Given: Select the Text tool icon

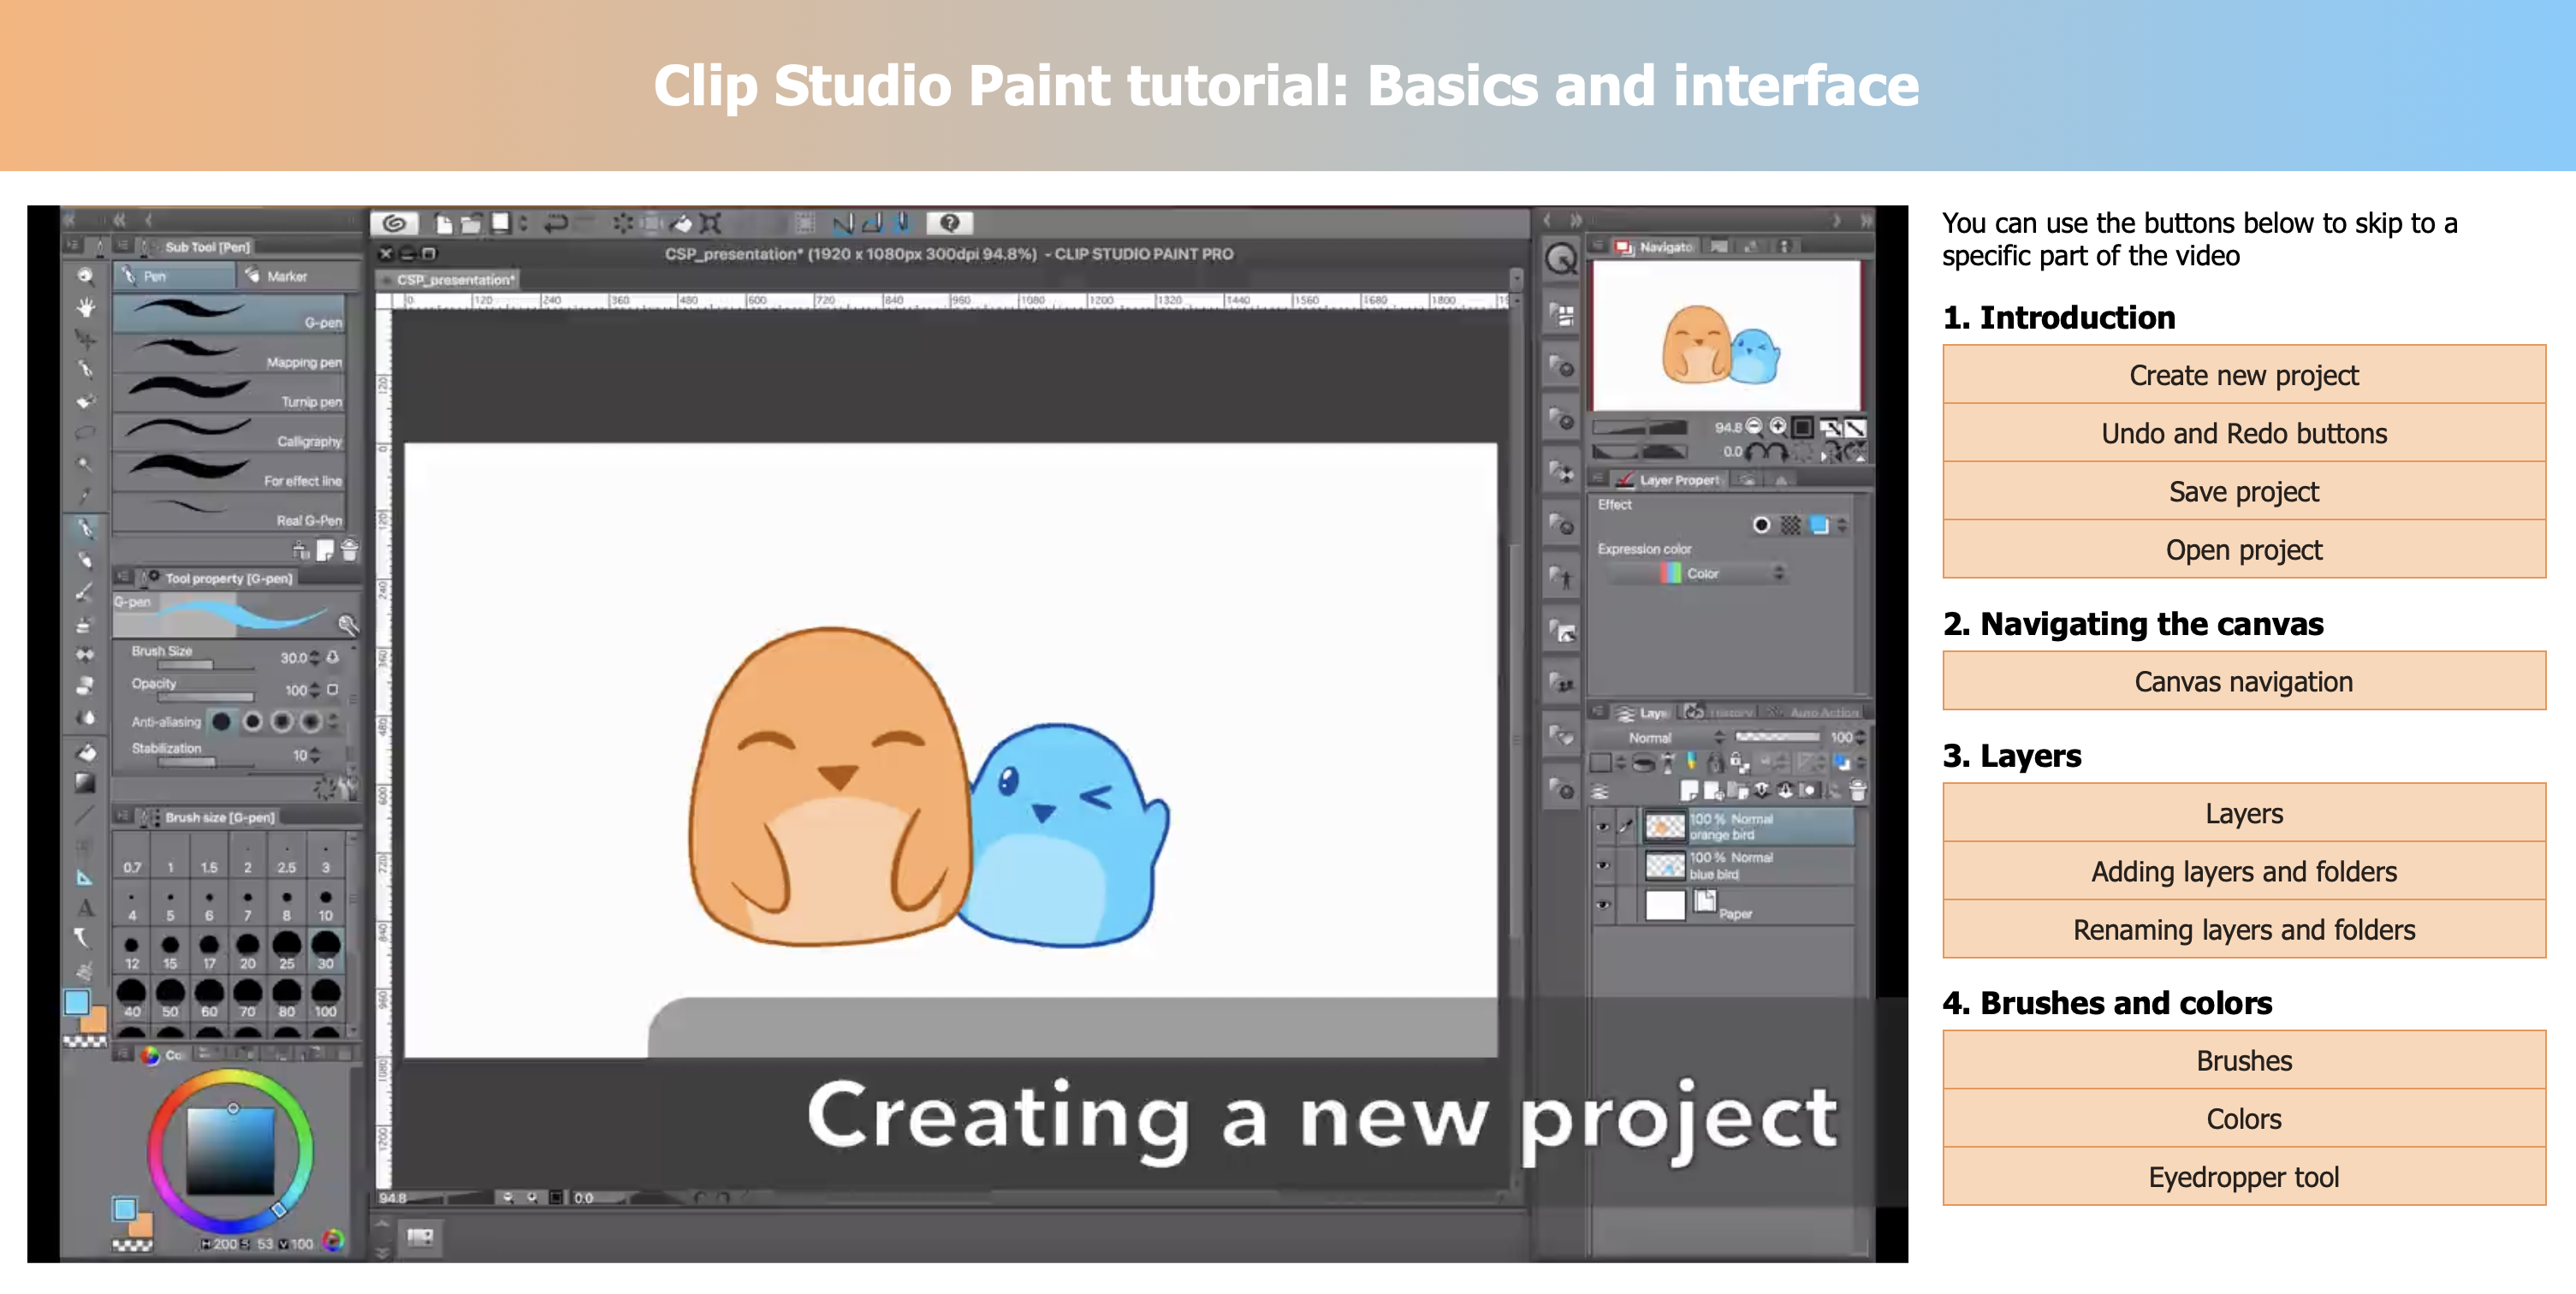Looking at the screenshot, I should click(x=86, y=908).
